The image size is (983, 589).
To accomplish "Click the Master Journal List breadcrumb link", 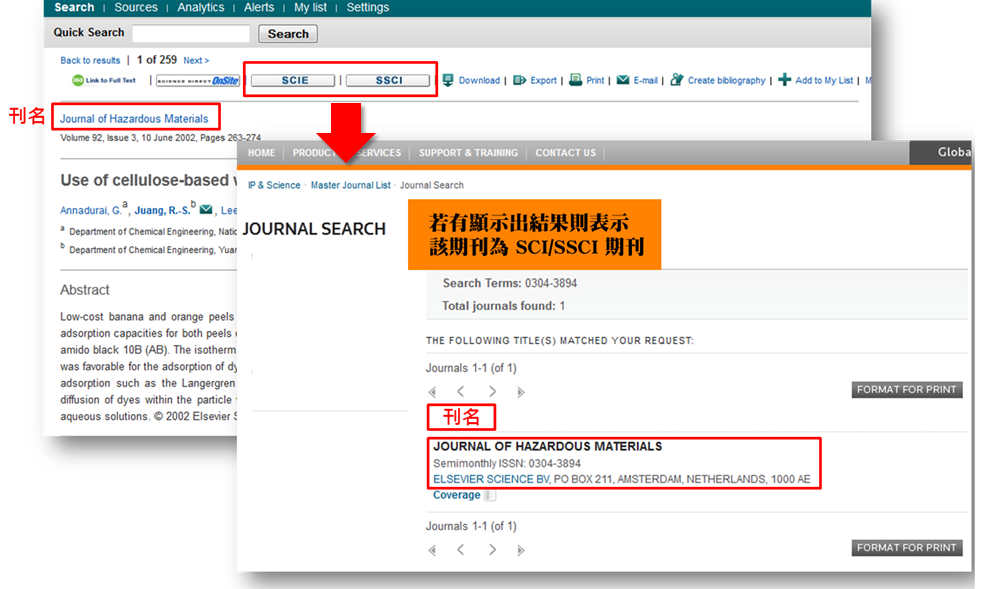I will click(x=350, y=185).
